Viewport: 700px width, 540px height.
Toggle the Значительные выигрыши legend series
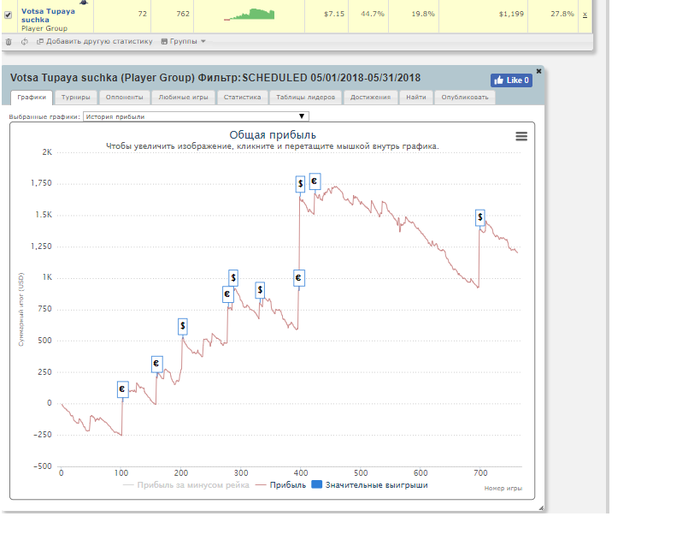tap(370, 485)
